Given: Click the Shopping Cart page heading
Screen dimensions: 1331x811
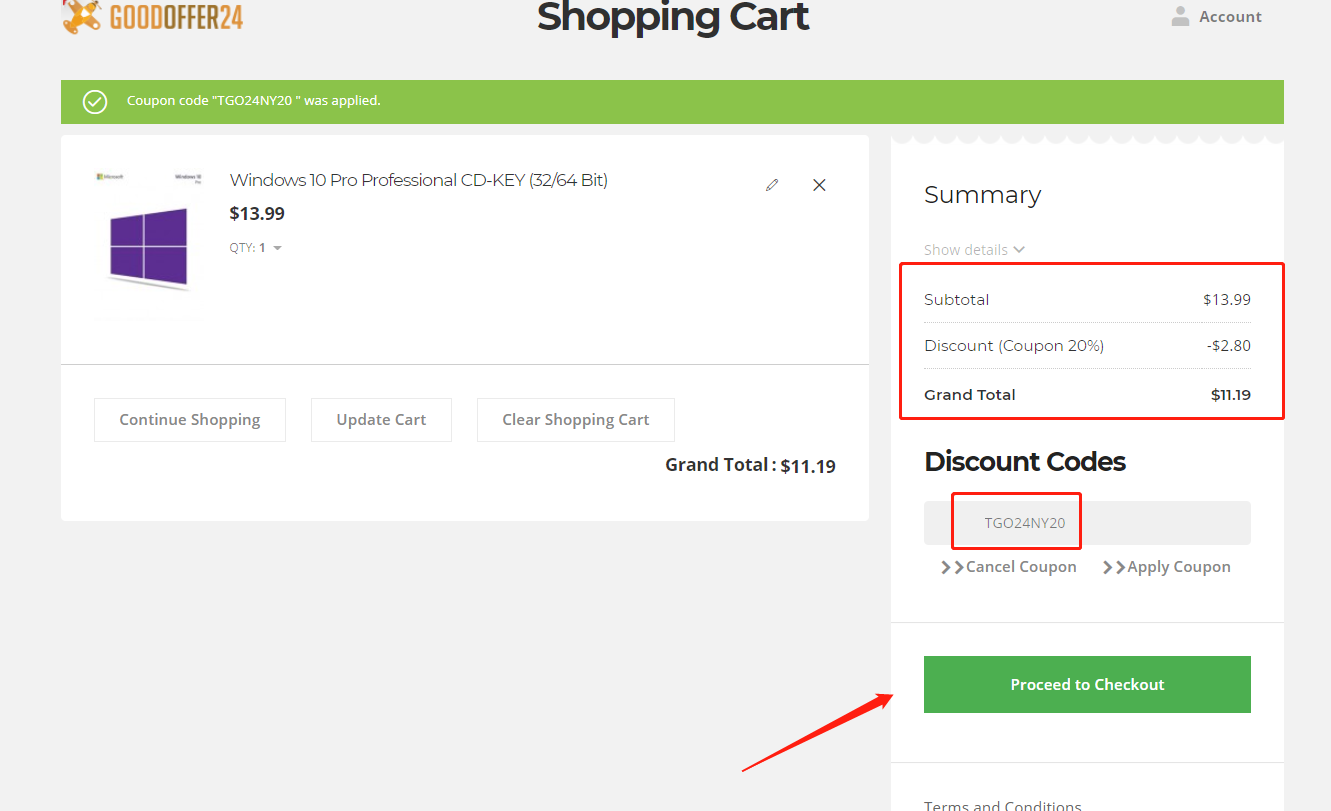Looking at the screenshot, I should [x=673, y=17].
